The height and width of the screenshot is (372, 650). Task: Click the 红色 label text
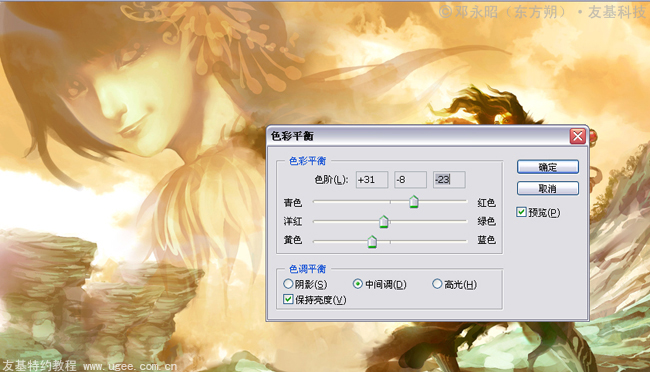pos(486,202)
